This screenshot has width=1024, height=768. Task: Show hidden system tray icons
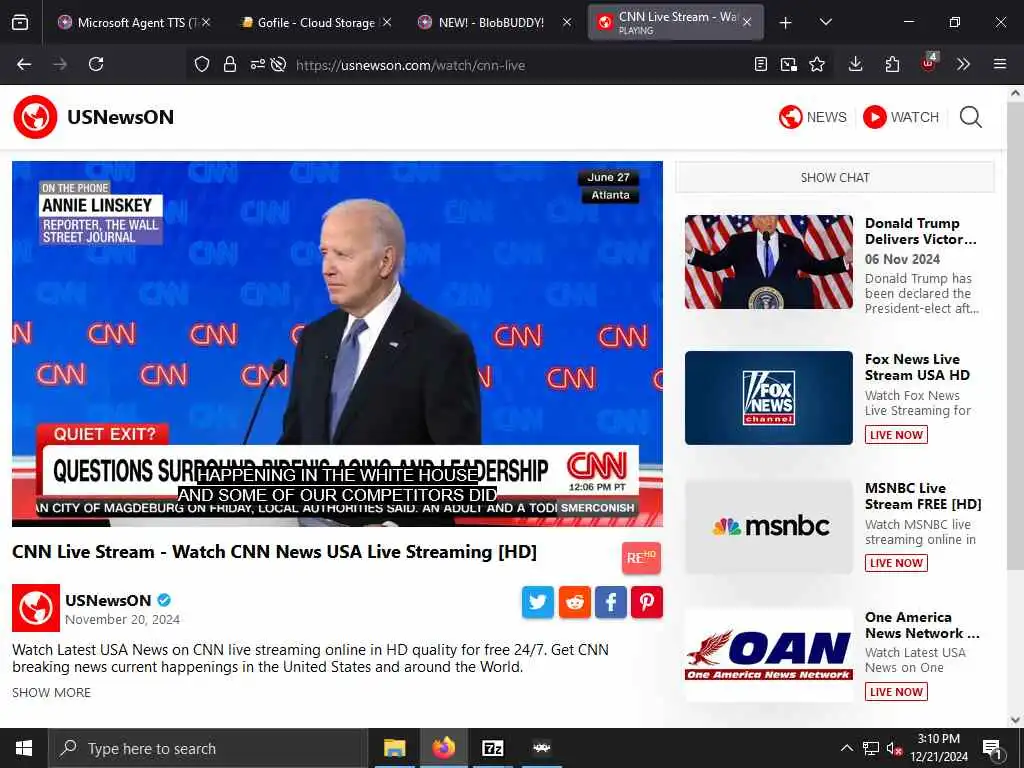(x=846, y=748)
